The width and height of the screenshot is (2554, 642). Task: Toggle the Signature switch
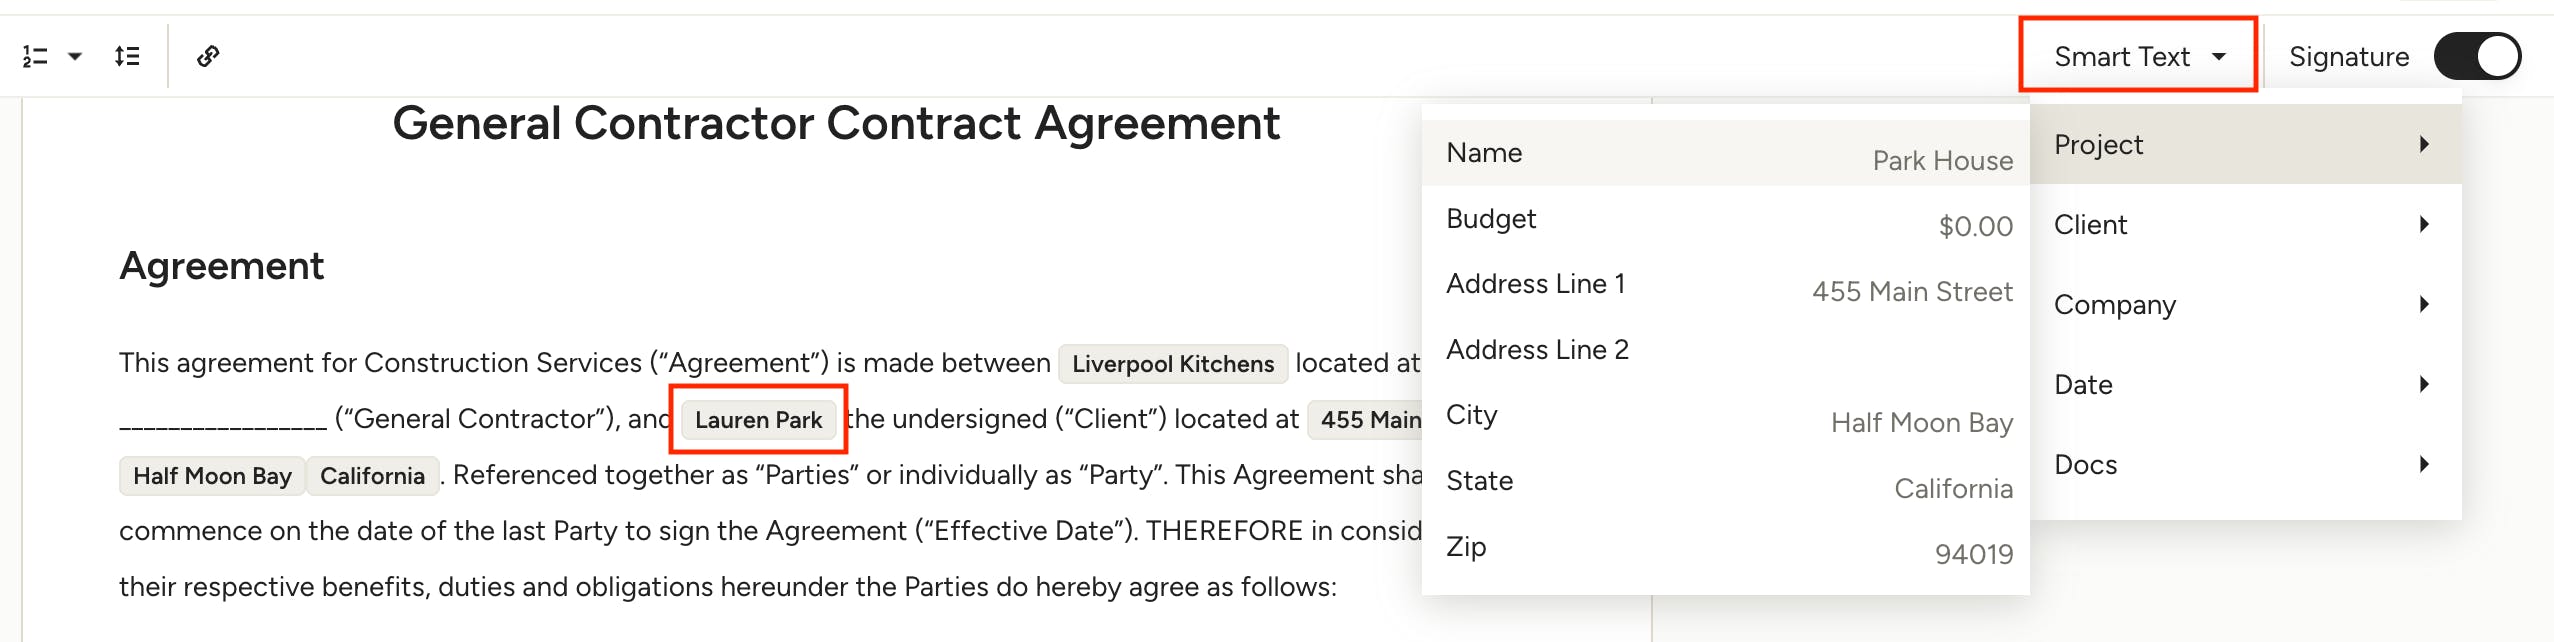point(2477,57)
